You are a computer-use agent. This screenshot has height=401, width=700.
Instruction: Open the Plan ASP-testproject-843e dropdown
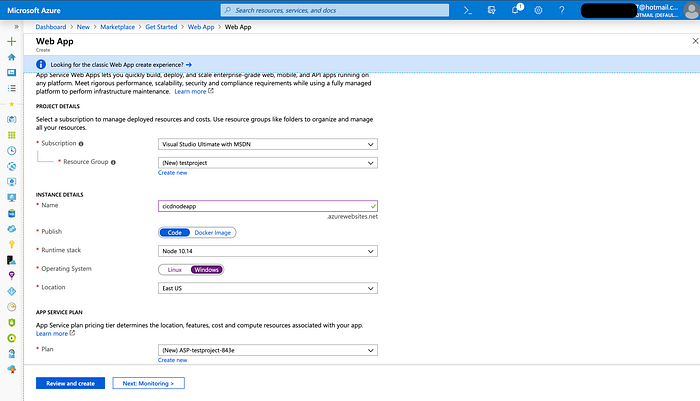268,350
